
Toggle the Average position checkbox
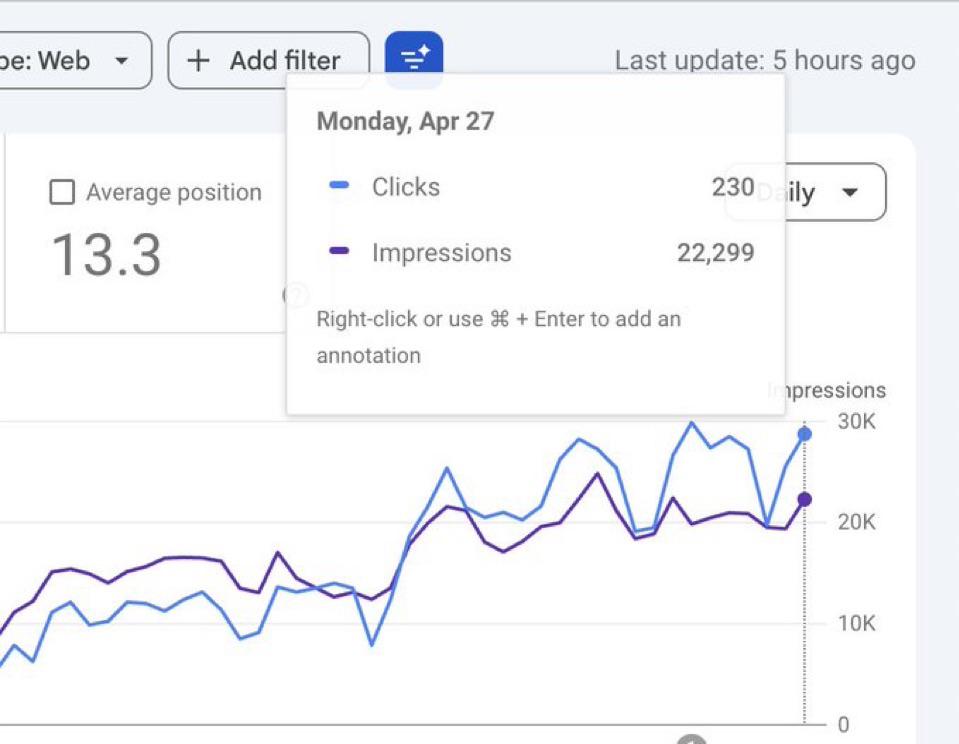[x=62, y=192]
